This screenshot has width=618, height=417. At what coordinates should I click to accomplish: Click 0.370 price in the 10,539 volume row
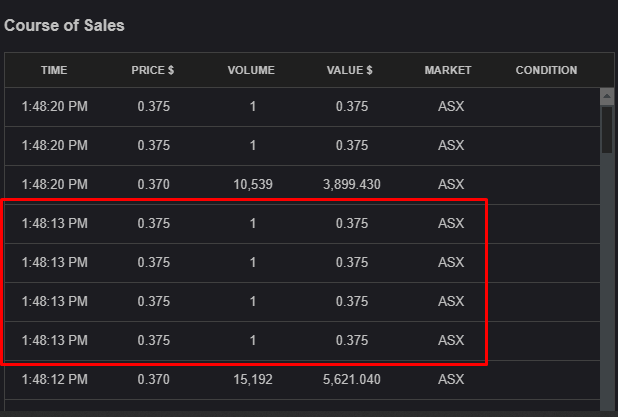click(154, 184)
